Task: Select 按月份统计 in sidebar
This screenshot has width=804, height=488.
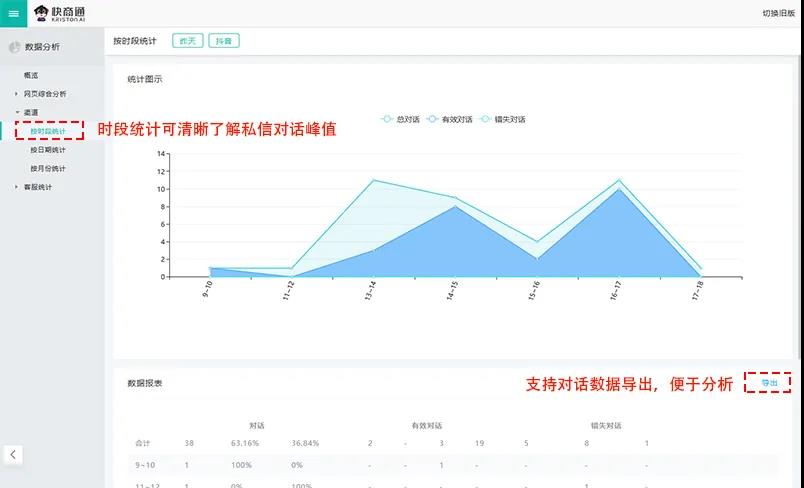Action: tap(47, 169)
